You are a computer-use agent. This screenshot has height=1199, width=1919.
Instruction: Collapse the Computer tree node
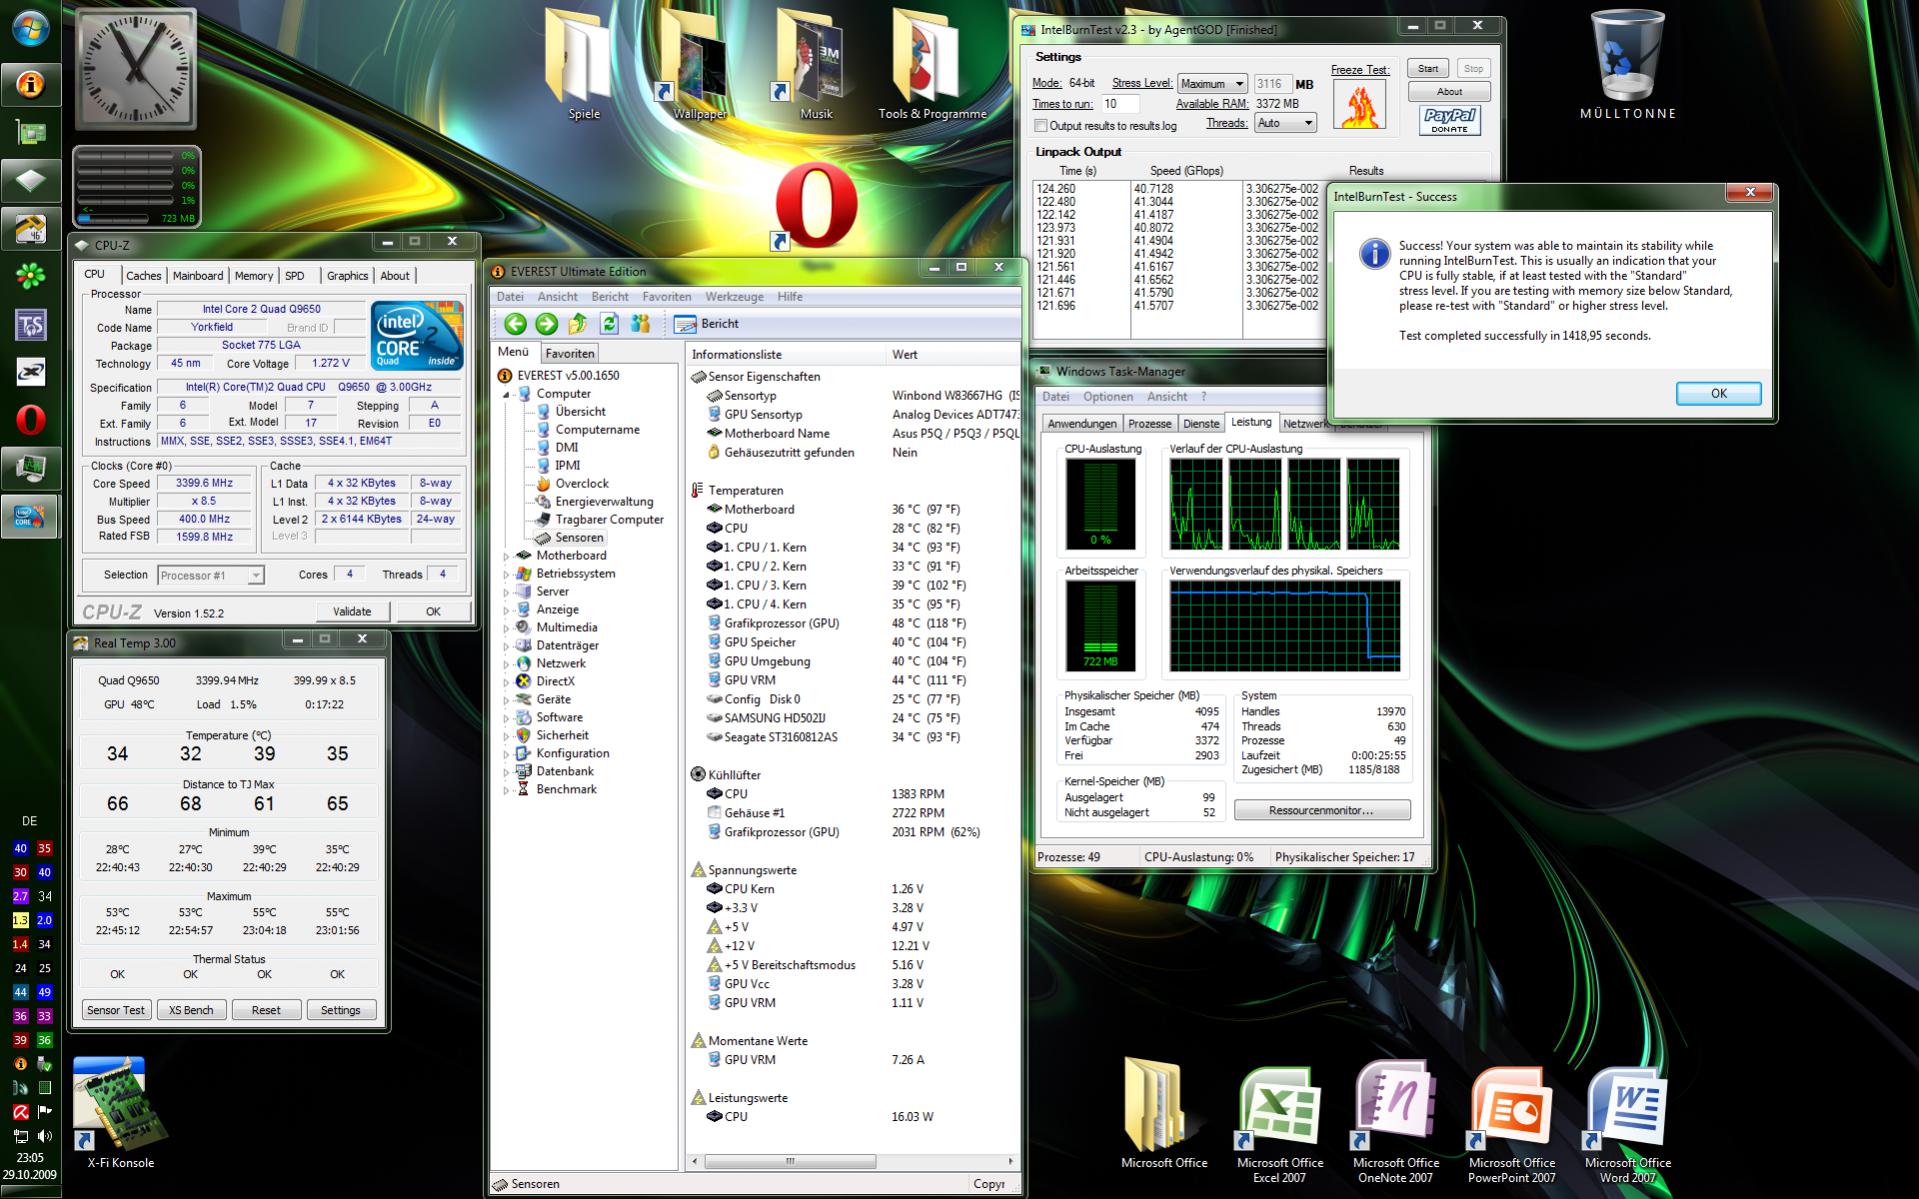(506, 394)
